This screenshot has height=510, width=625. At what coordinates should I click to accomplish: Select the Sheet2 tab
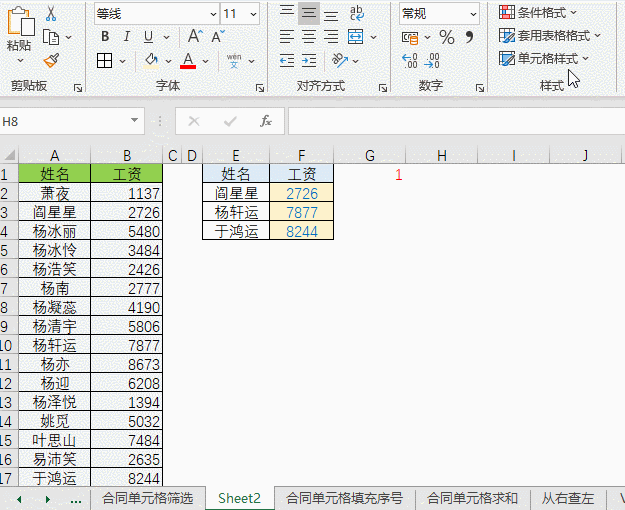coord(240,498)
